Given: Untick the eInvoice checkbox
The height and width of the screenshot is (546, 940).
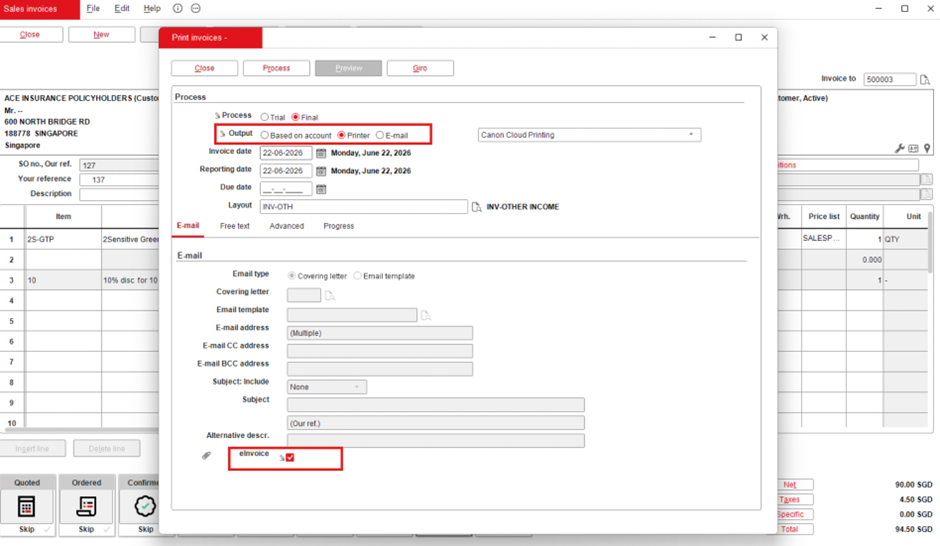Looking at the screenshot, I should pyautogui.click(x=290, y=457).
